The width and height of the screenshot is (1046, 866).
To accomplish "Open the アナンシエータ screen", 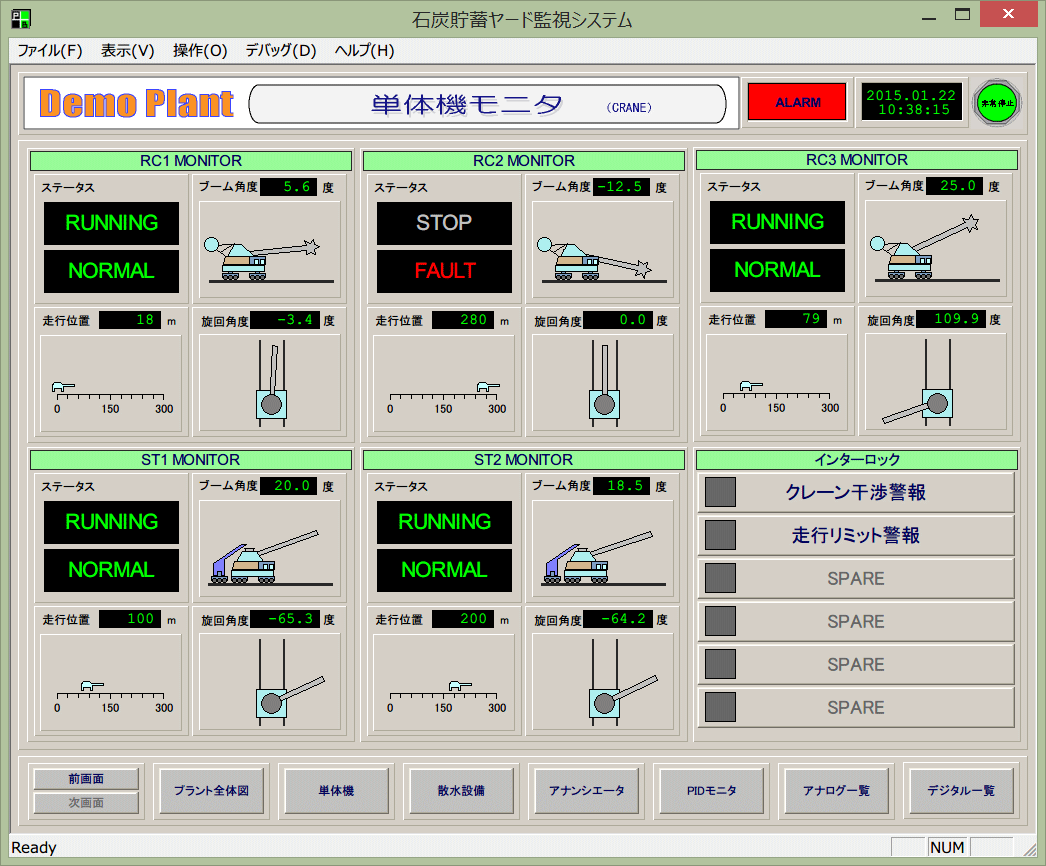I will pyautogui.click(x=586, y=791).
